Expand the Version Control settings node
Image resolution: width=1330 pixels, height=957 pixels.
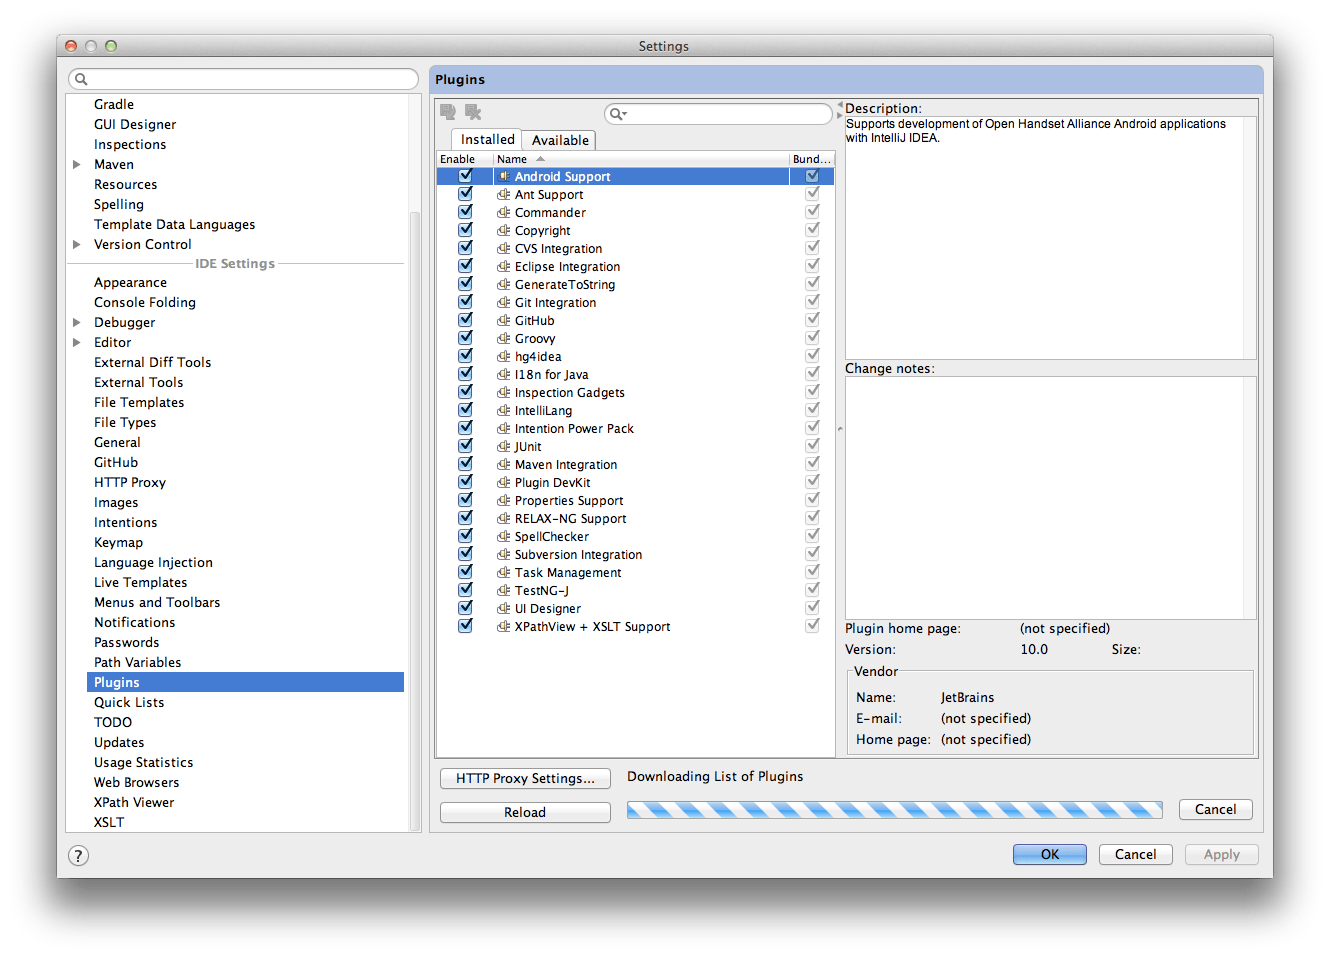pos(77,244)
